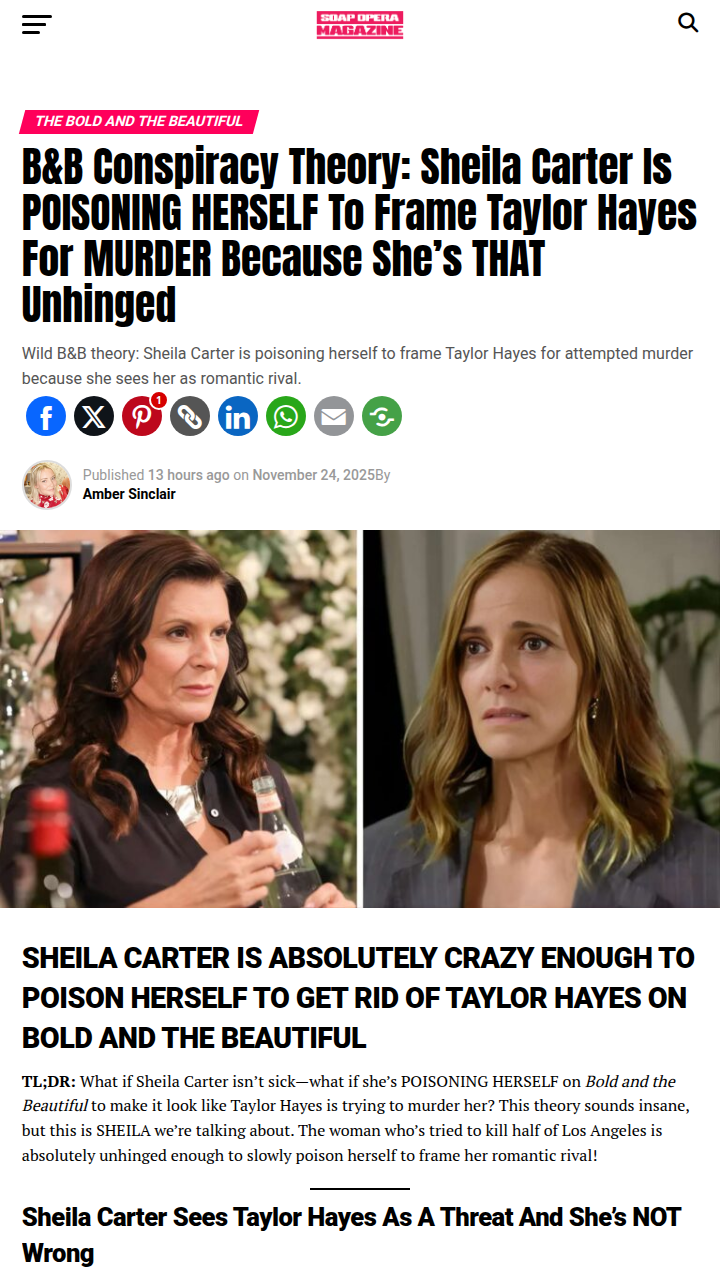Open the Sheila Carter photo

[178, 719]
